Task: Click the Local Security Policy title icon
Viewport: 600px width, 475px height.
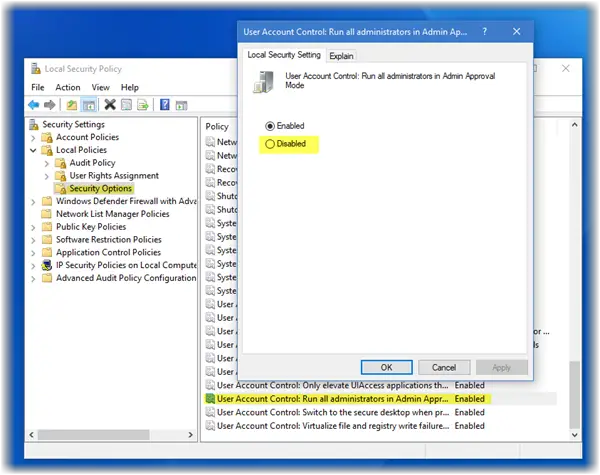Action: coord(36,69)
